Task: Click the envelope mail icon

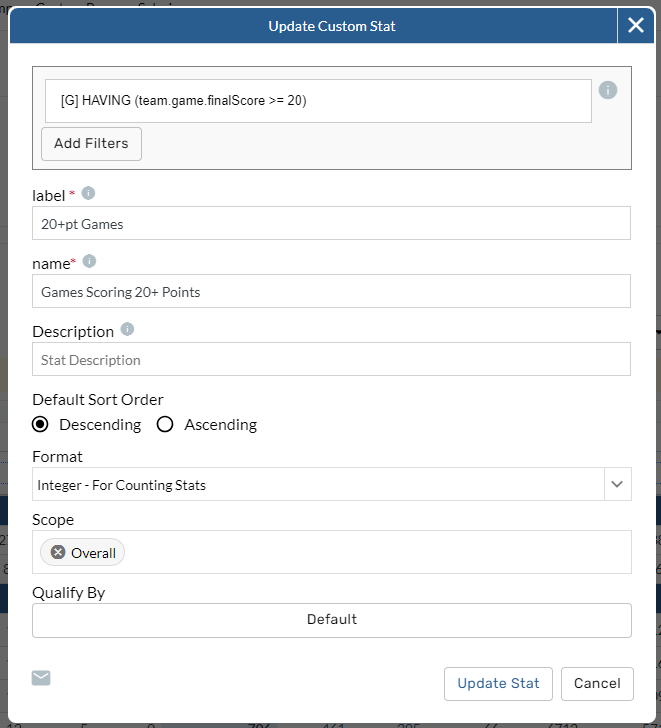Action: tap(41, 678)
